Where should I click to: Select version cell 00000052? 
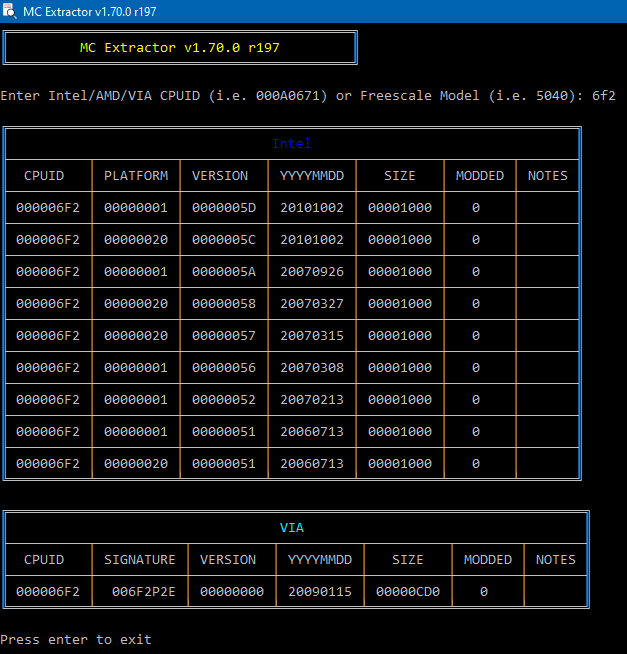(224, 400)
